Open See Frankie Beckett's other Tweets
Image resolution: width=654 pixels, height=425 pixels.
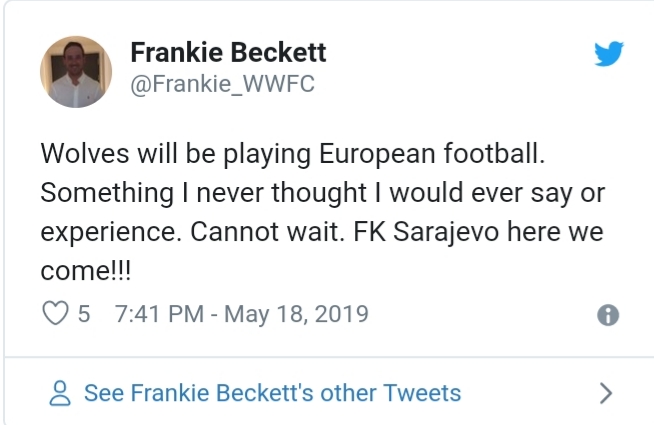(x=272, y=393)
